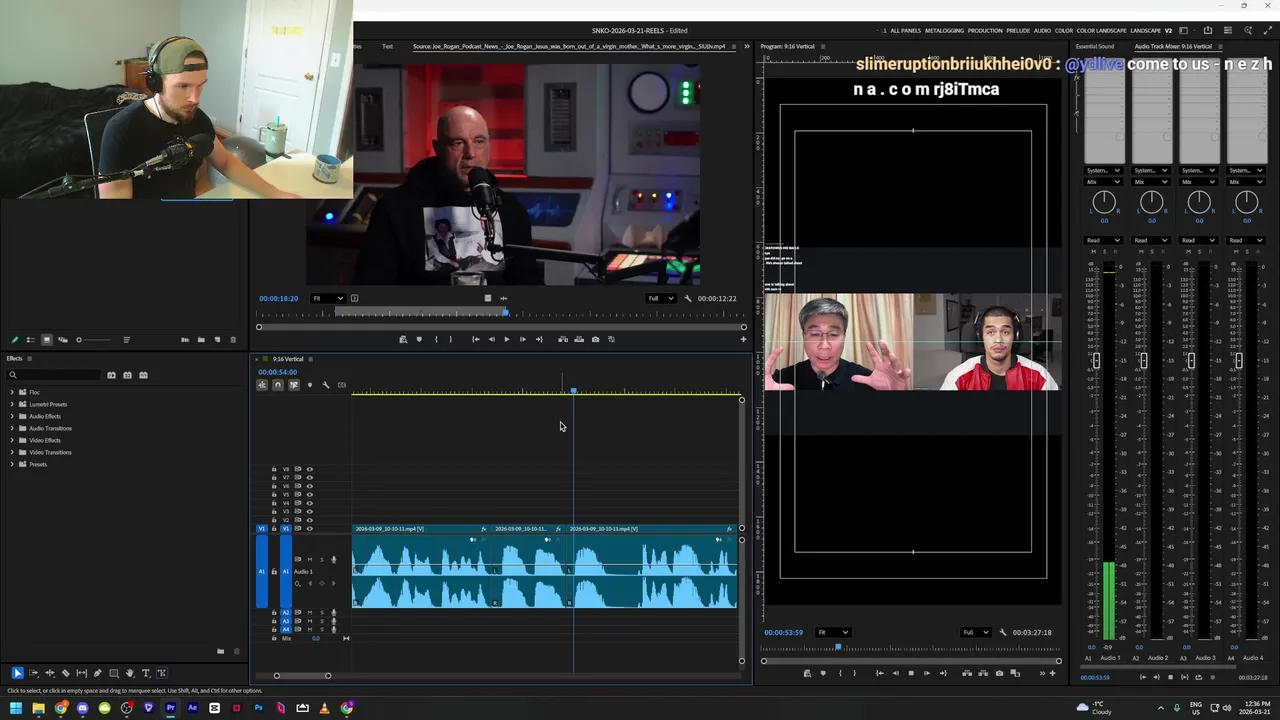Viewport: 1280px width, 720px height.
Task: Toggle the eye icon on track V4
Action: coord(310,503)
